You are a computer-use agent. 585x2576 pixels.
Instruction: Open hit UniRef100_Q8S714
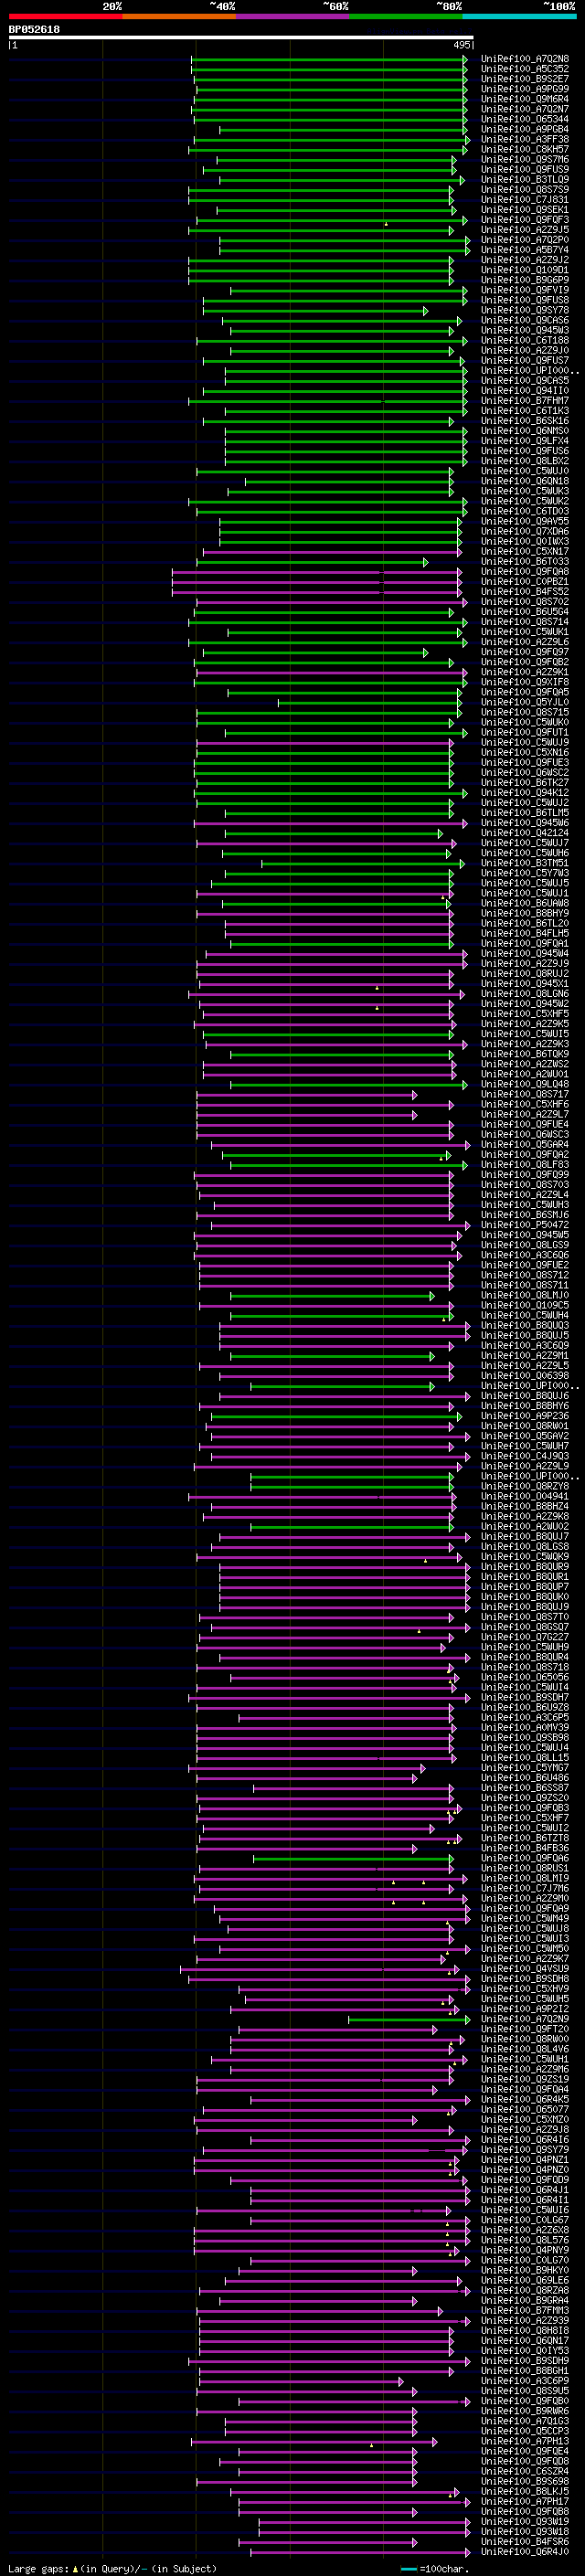[525, 622]
